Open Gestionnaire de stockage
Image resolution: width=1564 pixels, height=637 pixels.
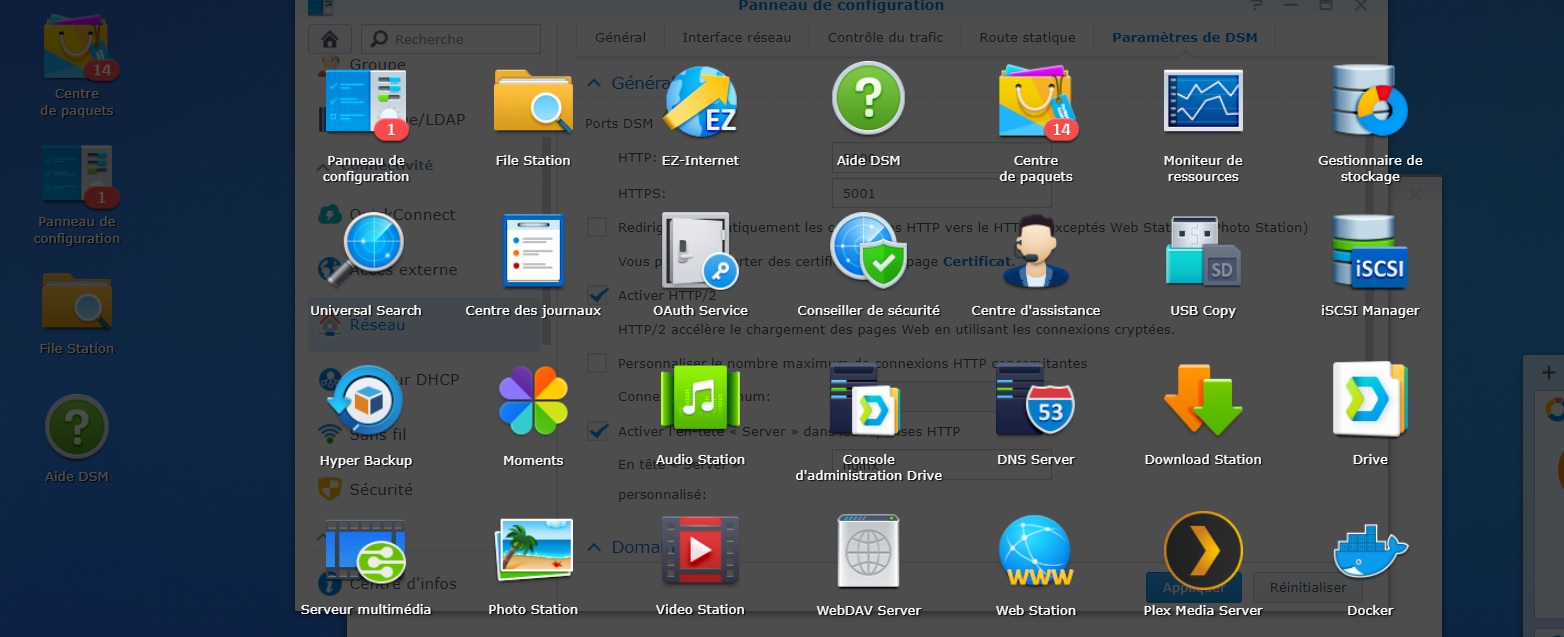point(1369,103)
